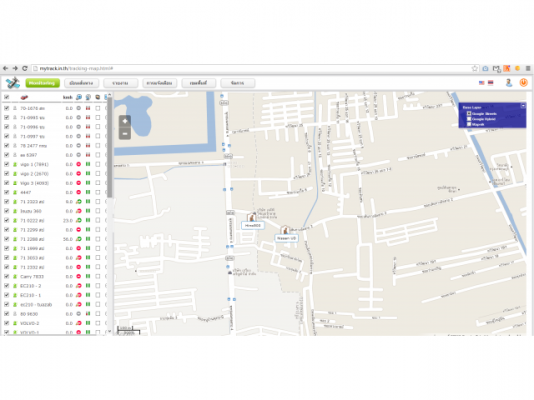534x400 pixels.
Task: Uncheck the 70-1676 vehicle checkbox
Action: pyautogui.click(x=6, y=108)
